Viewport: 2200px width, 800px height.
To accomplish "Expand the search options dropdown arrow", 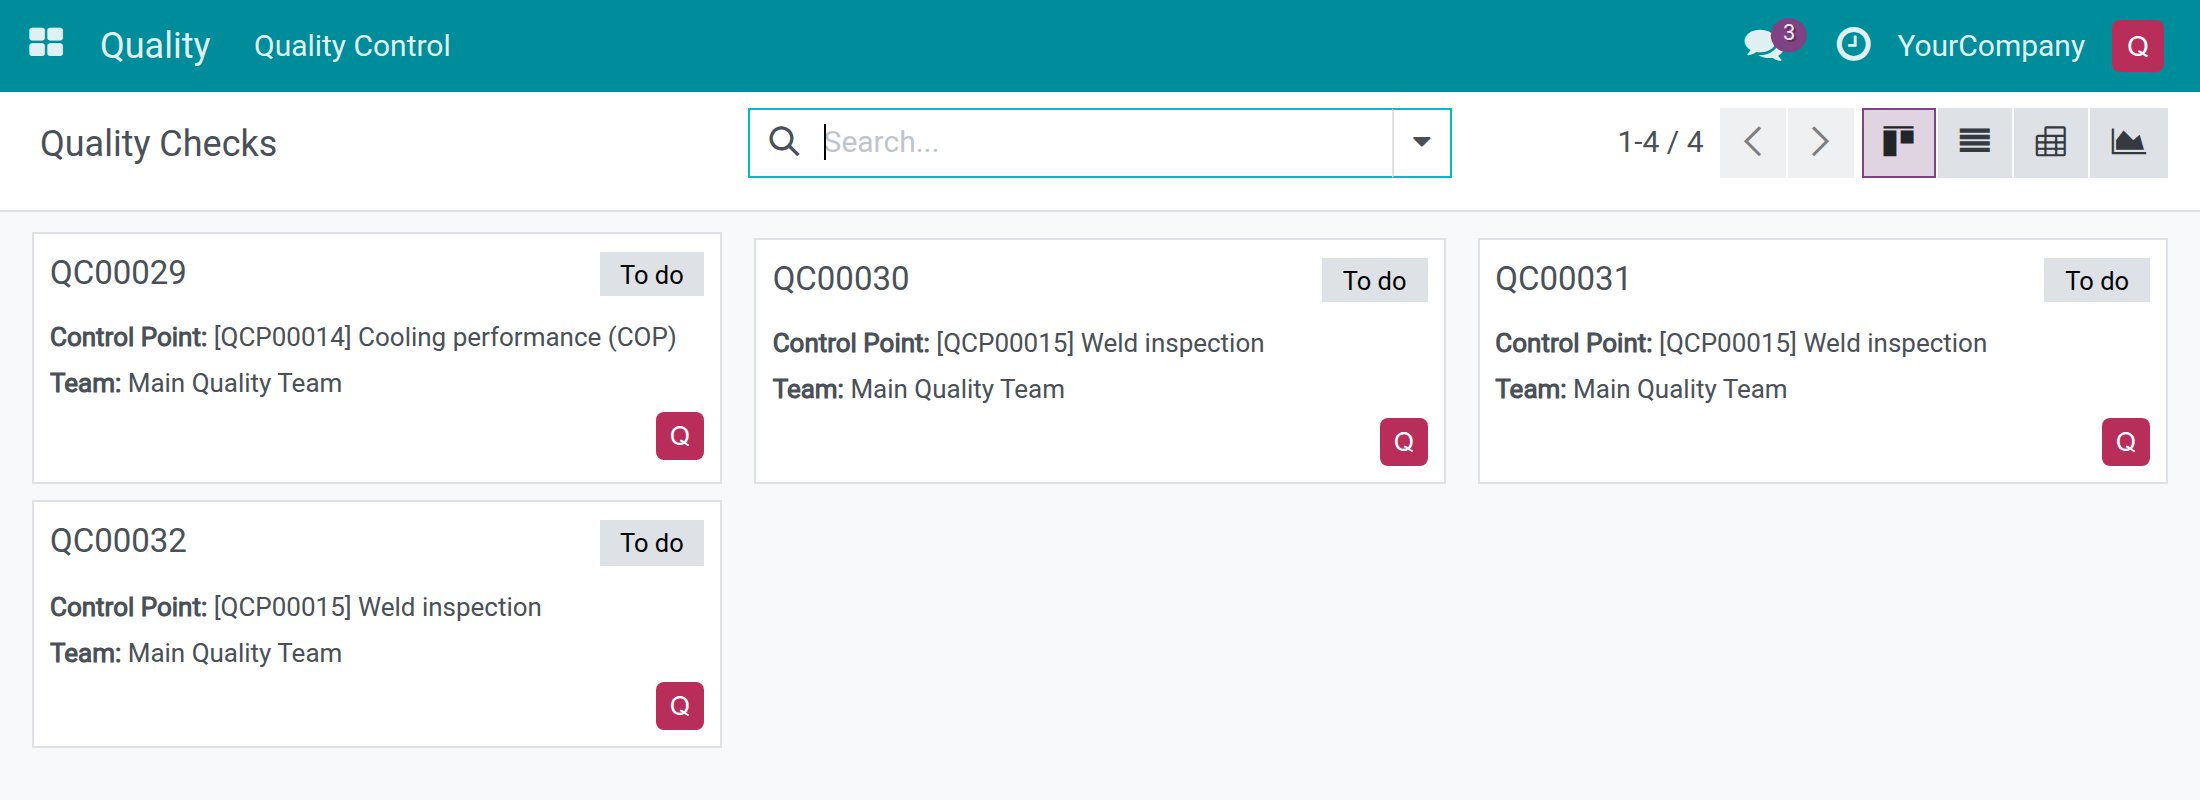I will (x=1421, y=142).
